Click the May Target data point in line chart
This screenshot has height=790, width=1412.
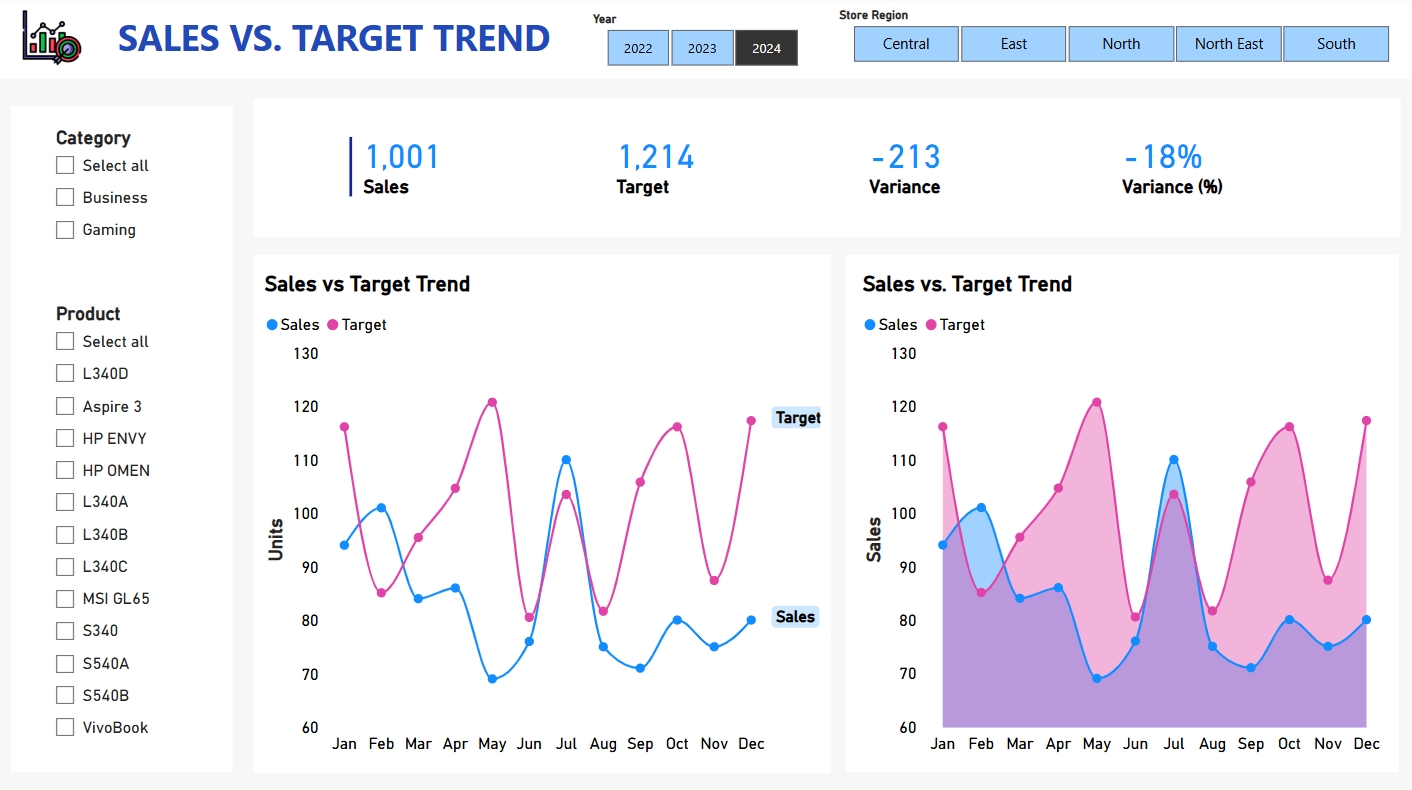492,403
